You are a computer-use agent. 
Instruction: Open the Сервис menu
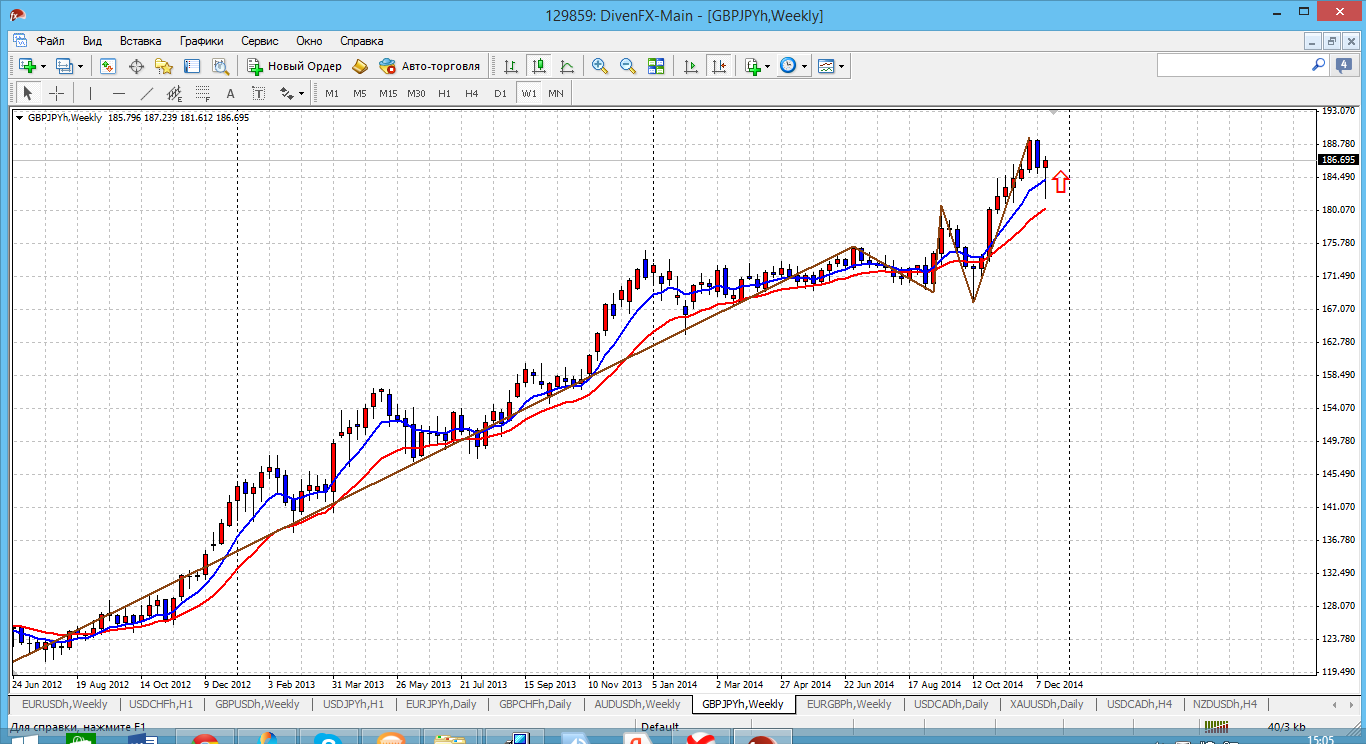coord(260,41)
